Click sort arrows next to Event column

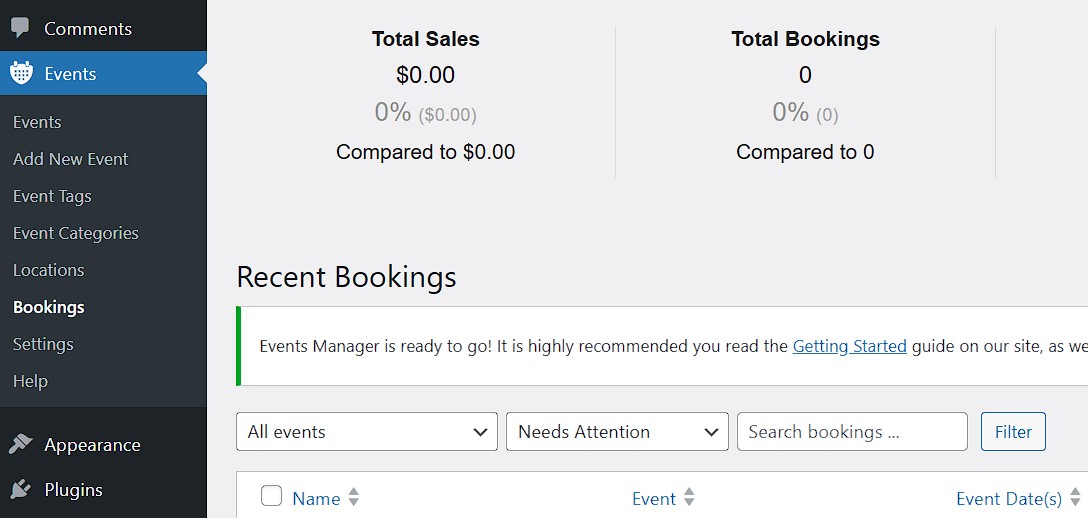tap(689, 498)
